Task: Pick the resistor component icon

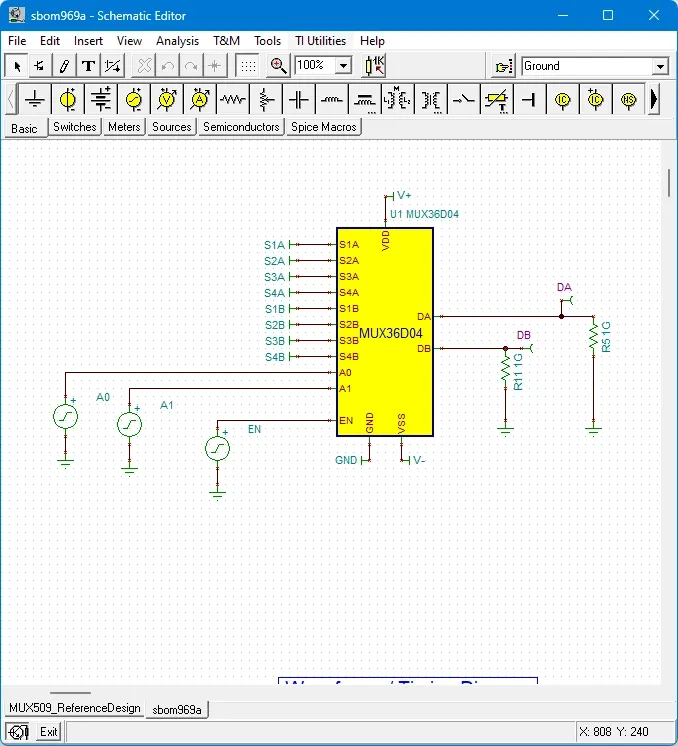Action: click(233, 99)
